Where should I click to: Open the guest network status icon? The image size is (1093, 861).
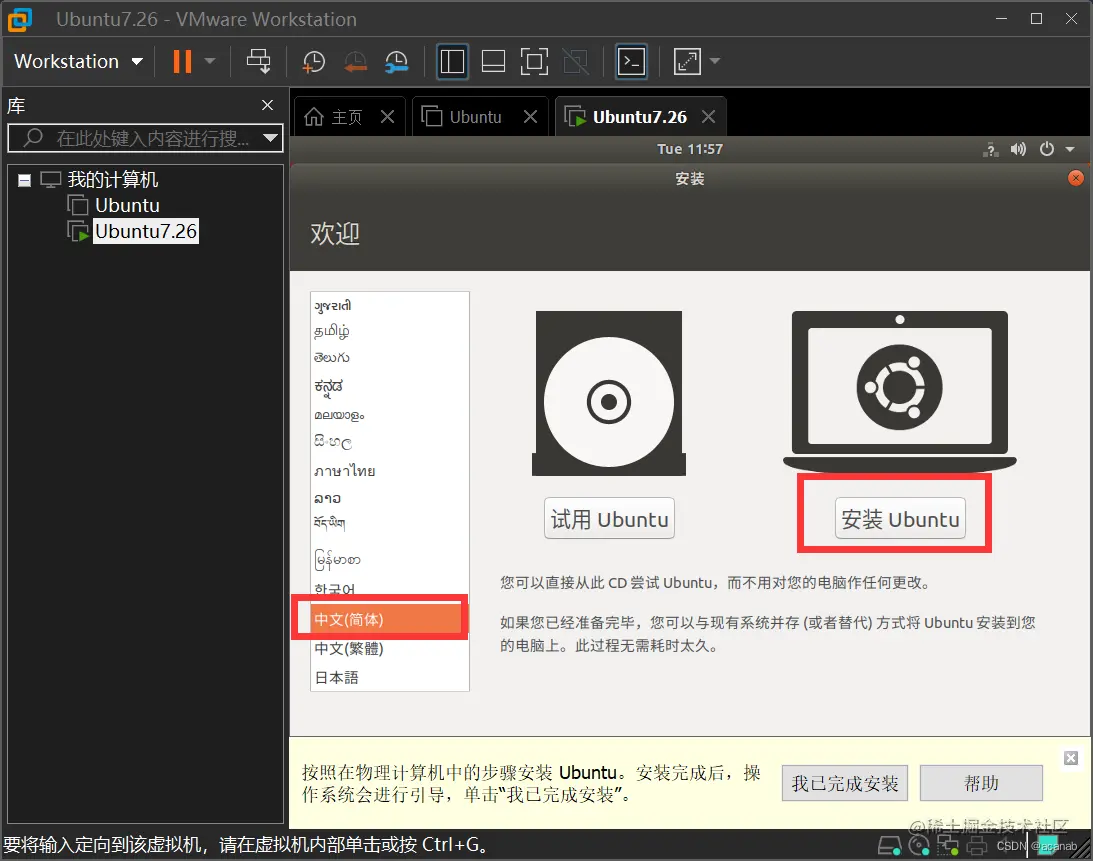point(991,149)
